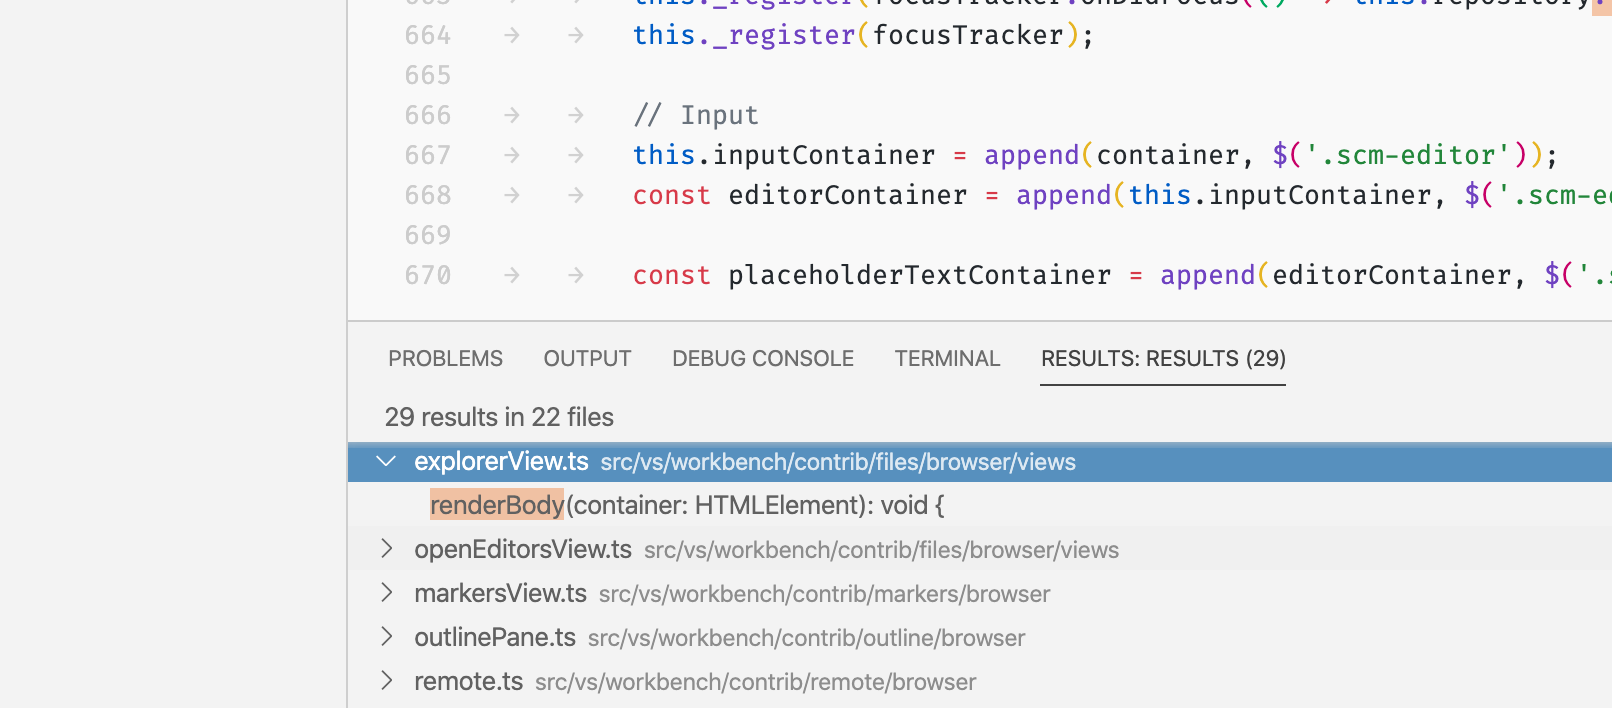Click line number 670 in the editor
This screenshot has width=1612, height=708.
pos(427,275)
